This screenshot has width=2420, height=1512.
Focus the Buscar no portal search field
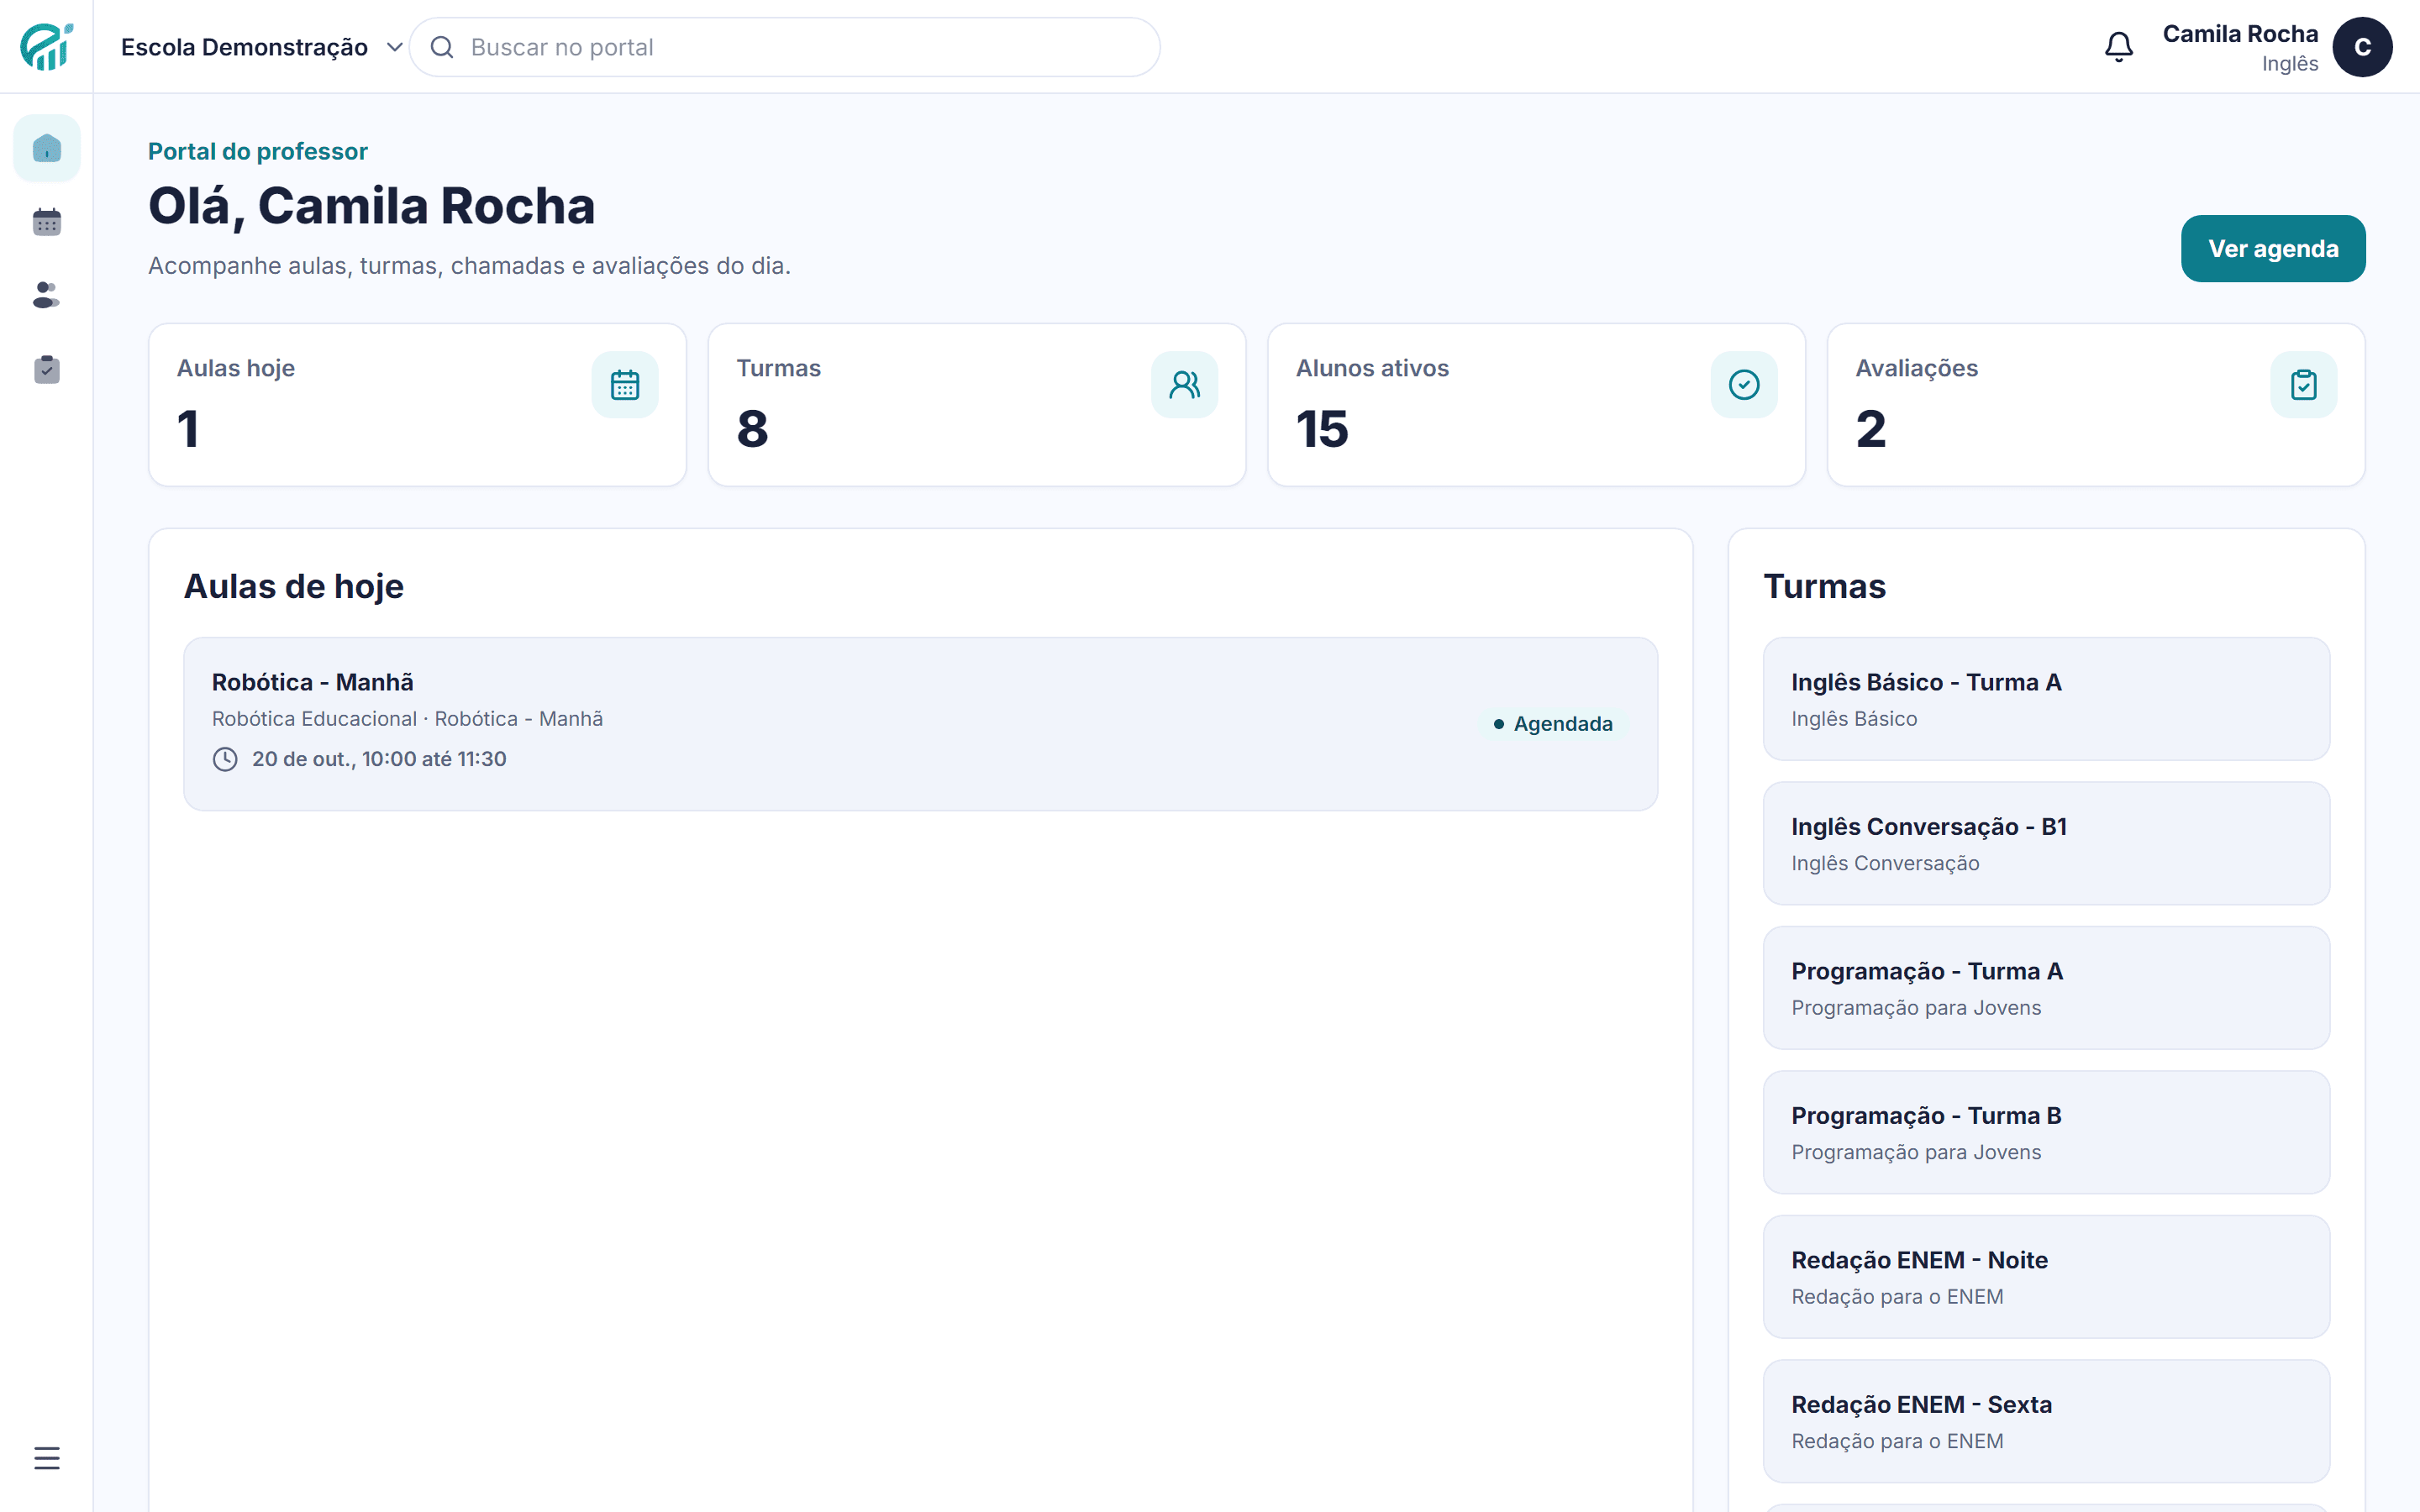(x=785, y=47)
